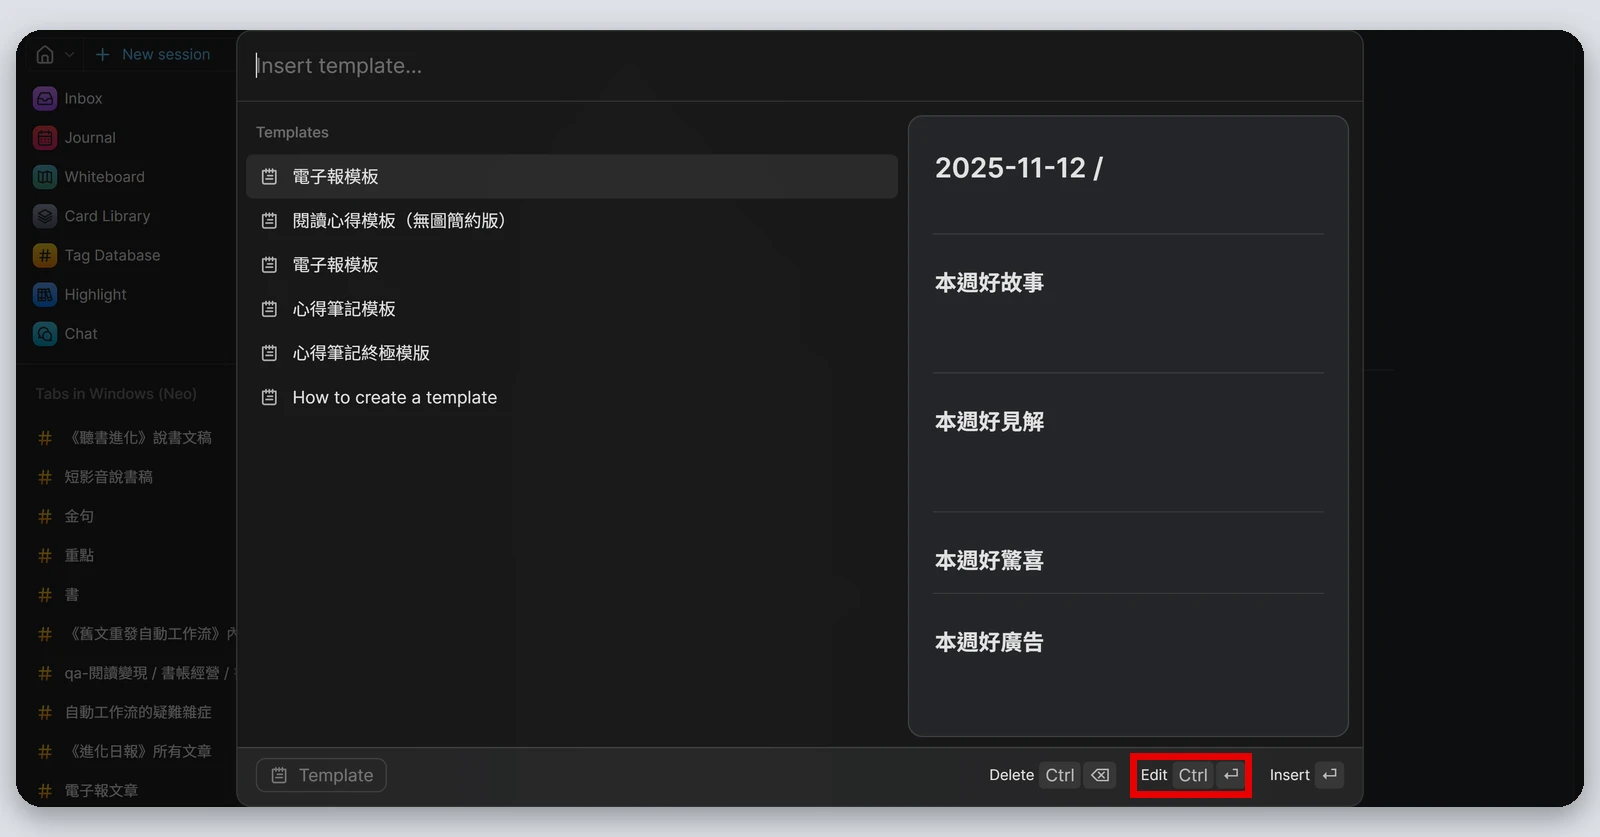Expand the chevron beside the home icon
Viewport: 1600px width, 837px height.
tap(69, 54)
